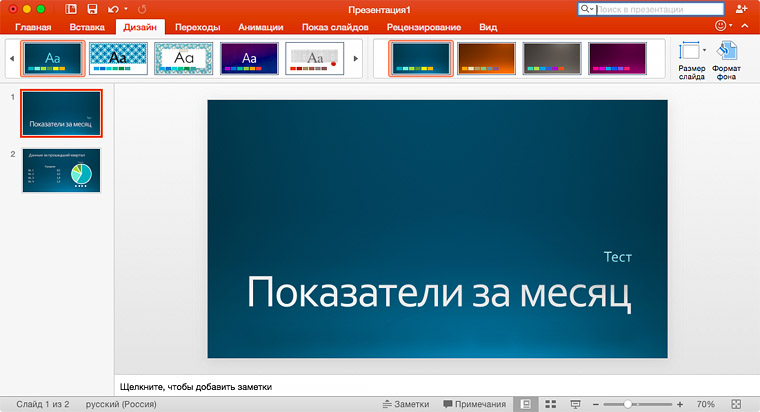Switch to normal view in status bar
760x412 pixels.
point(525,403)
